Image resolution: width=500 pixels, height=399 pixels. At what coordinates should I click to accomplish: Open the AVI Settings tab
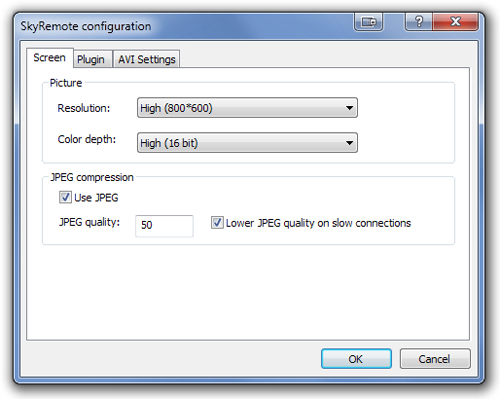[x=147, y=59]
